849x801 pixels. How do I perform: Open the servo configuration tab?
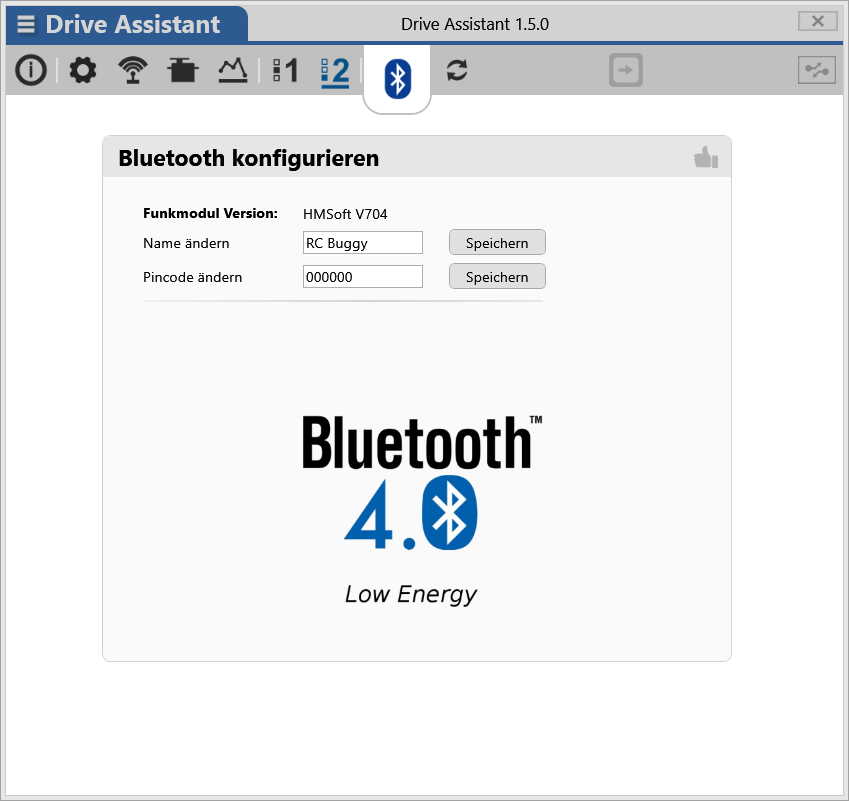182,70
